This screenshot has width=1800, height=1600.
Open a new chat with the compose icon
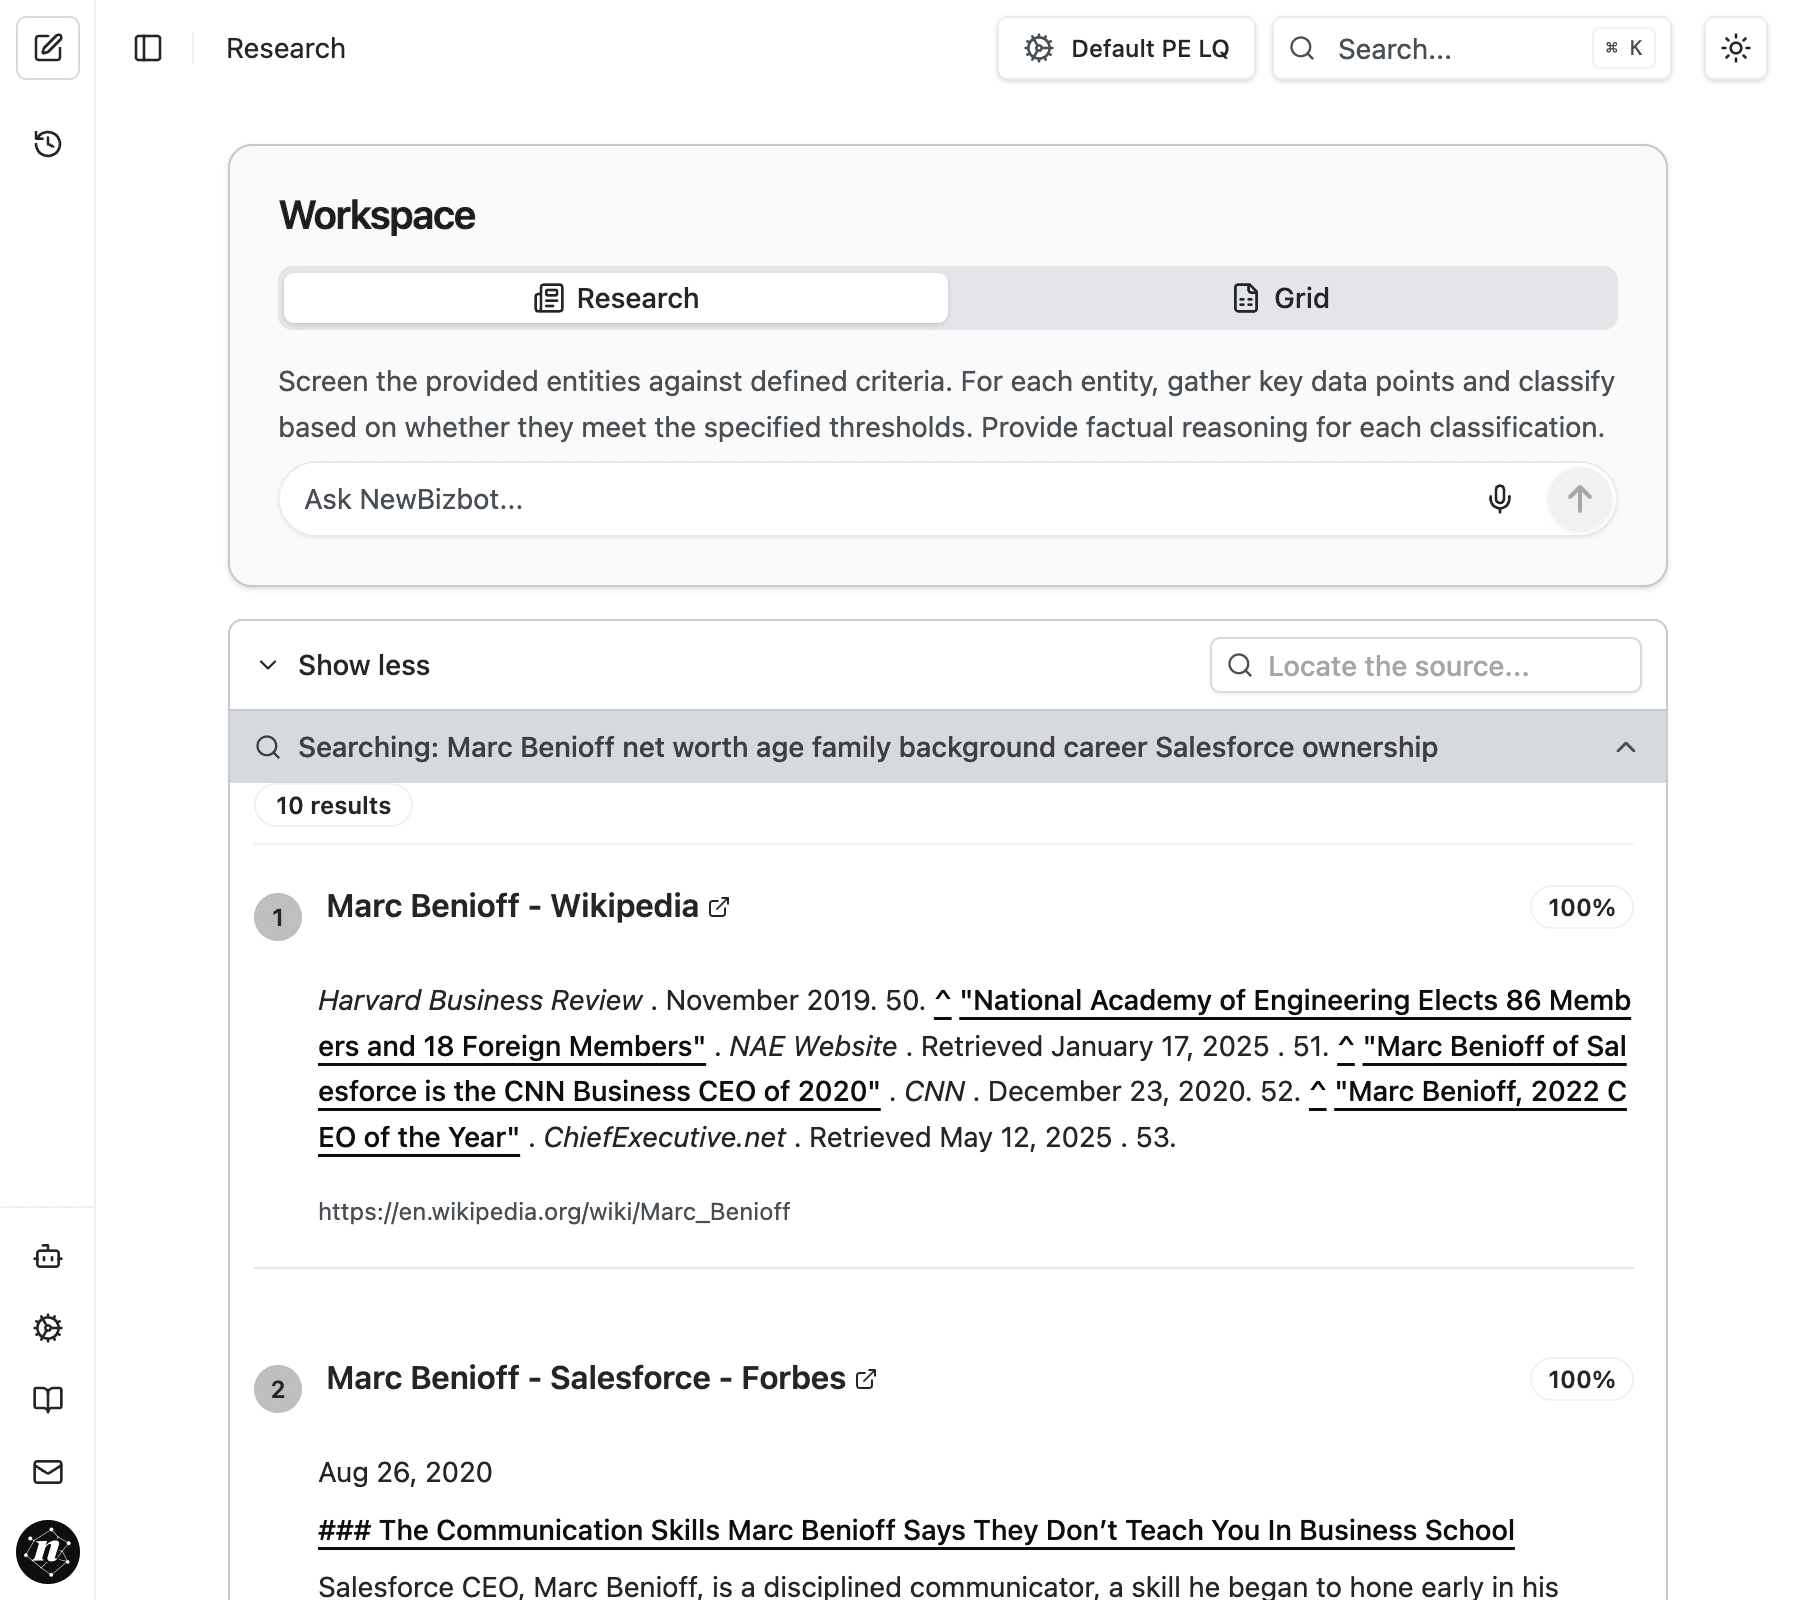click(x=47, y=48)
